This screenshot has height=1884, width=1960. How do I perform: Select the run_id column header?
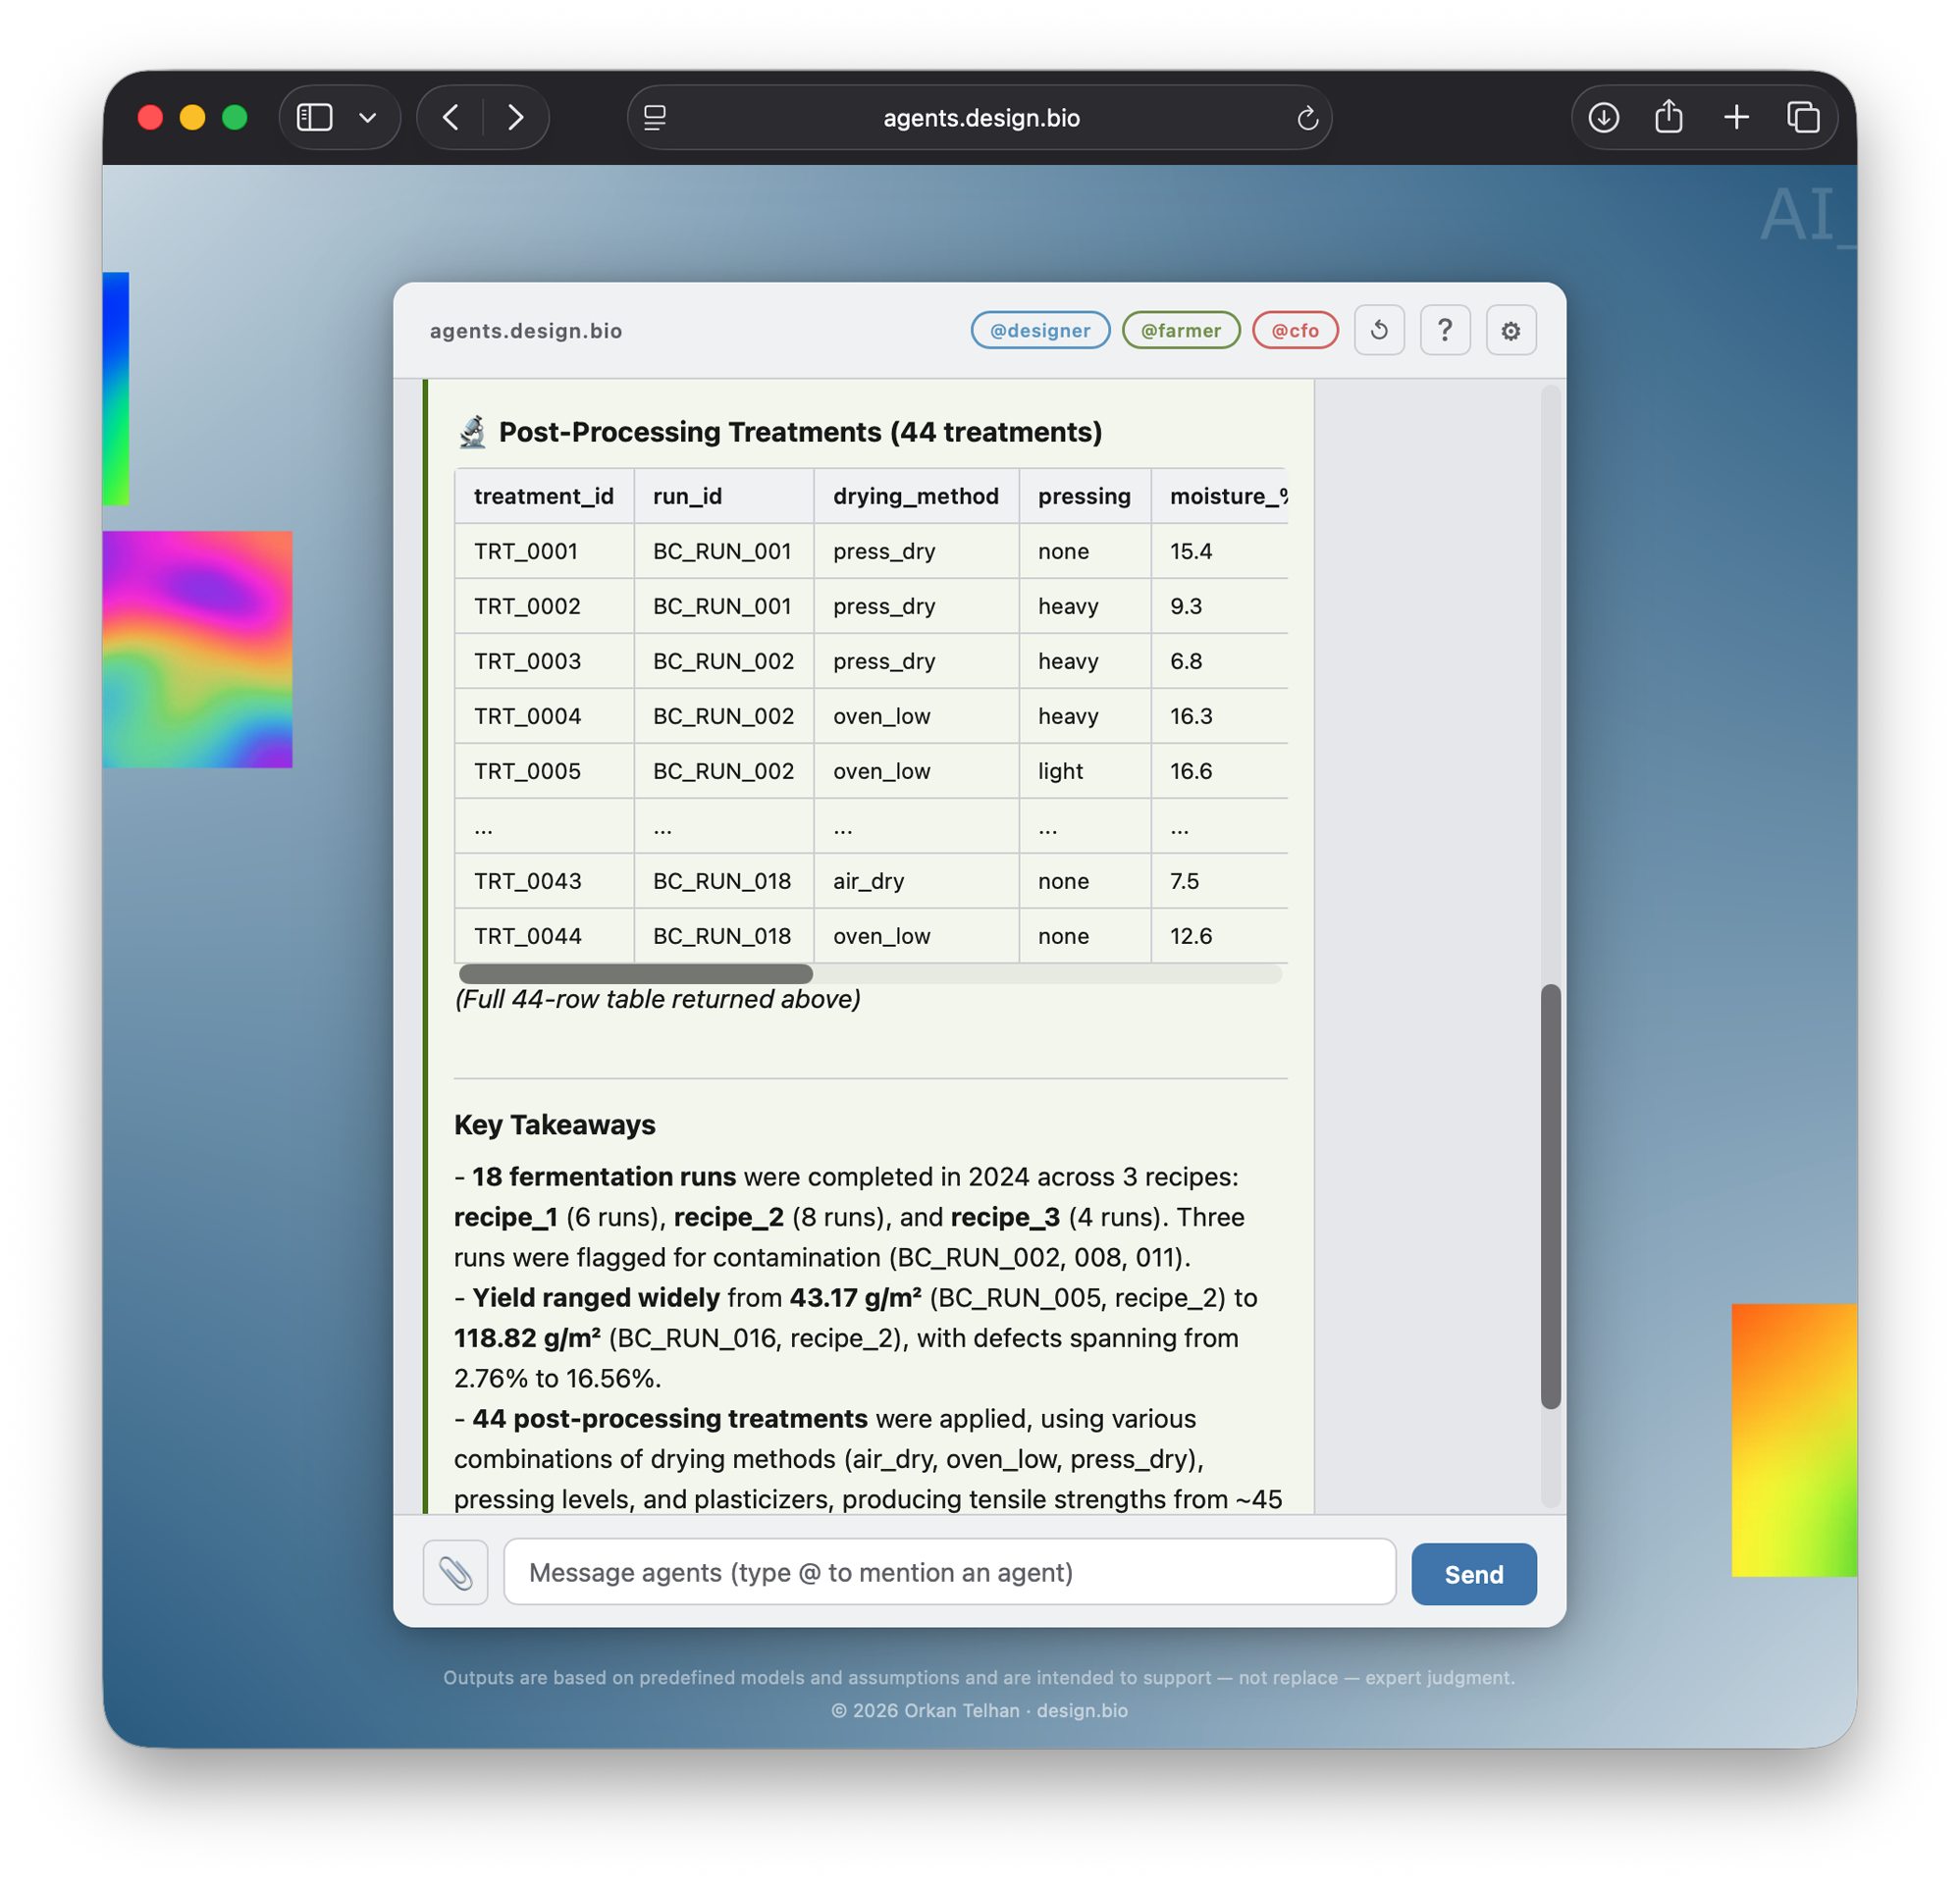(x=724, y=496)
